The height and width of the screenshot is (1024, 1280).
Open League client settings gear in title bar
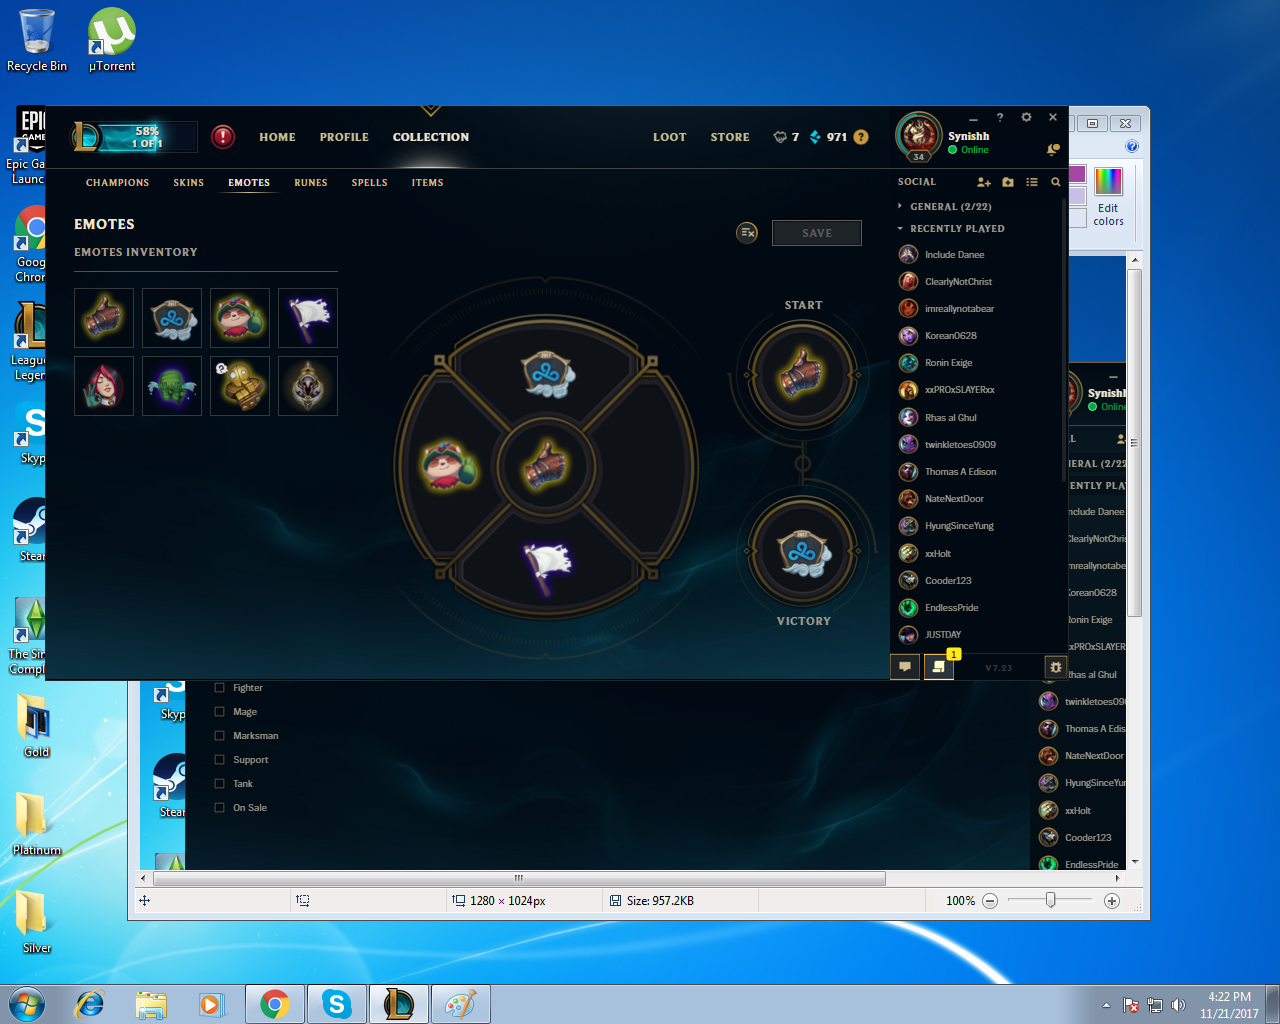click(1026, 117)
